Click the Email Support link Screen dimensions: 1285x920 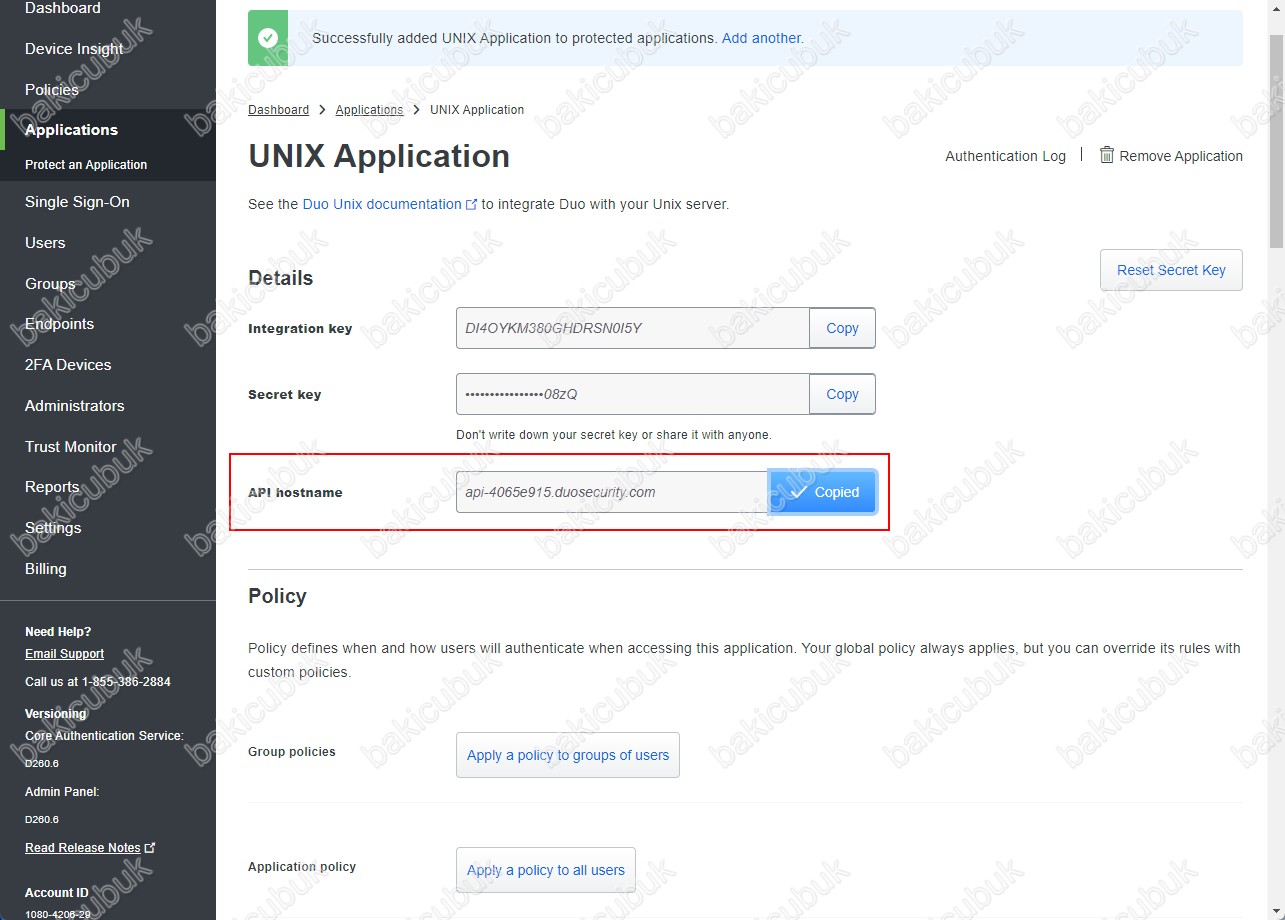point(64,654)
